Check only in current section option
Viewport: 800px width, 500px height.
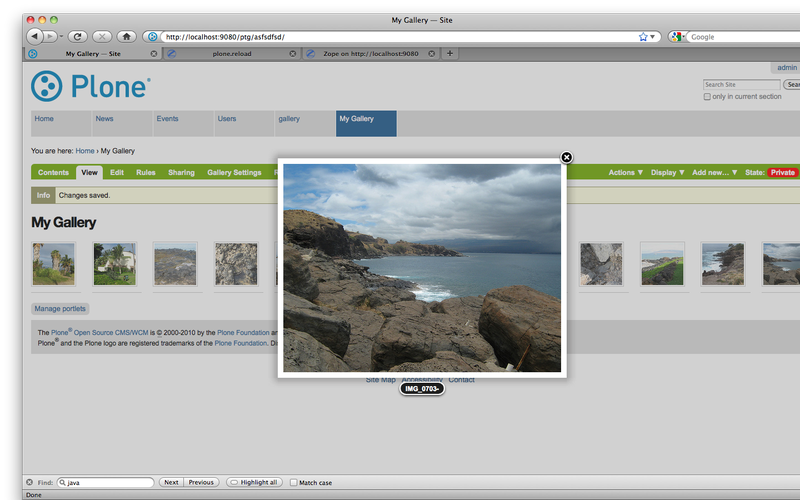coord(708,97)
